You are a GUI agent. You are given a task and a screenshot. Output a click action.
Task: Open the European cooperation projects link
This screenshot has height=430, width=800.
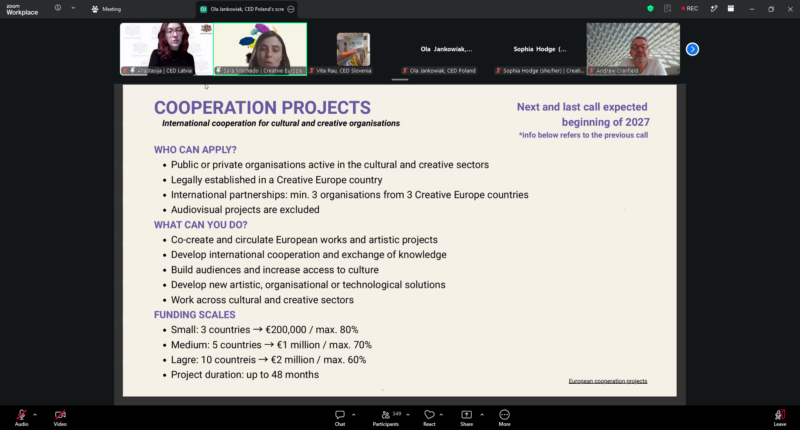click(608, 381)
